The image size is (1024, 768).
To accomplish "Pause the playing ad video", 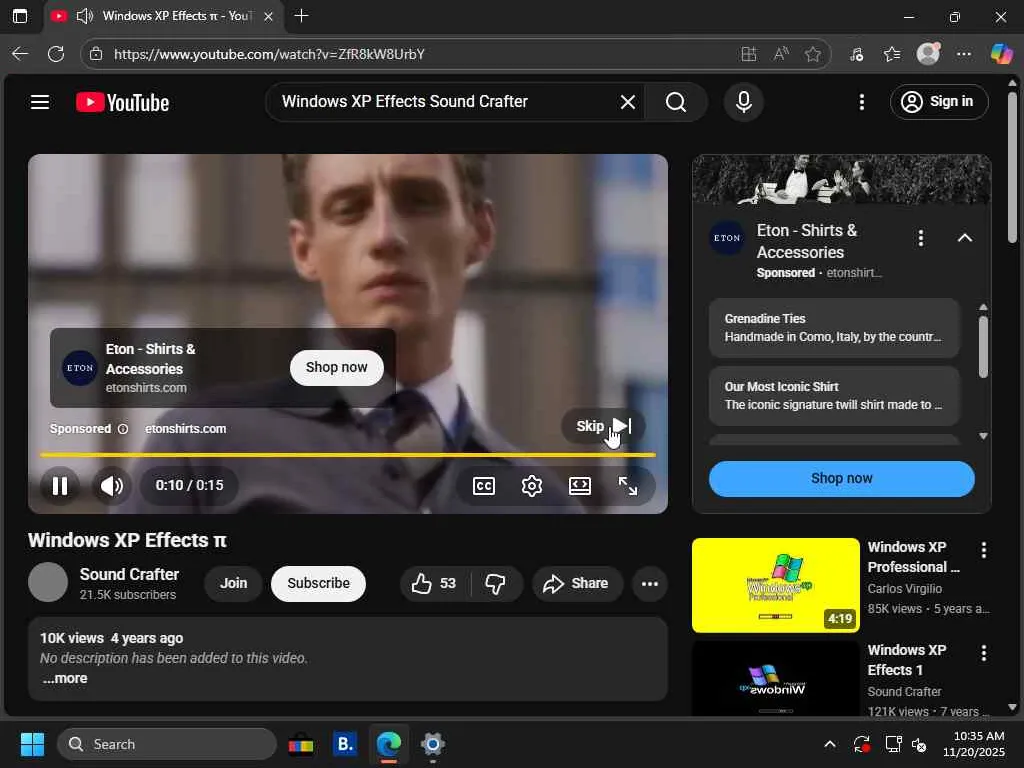I will point(60,485).
